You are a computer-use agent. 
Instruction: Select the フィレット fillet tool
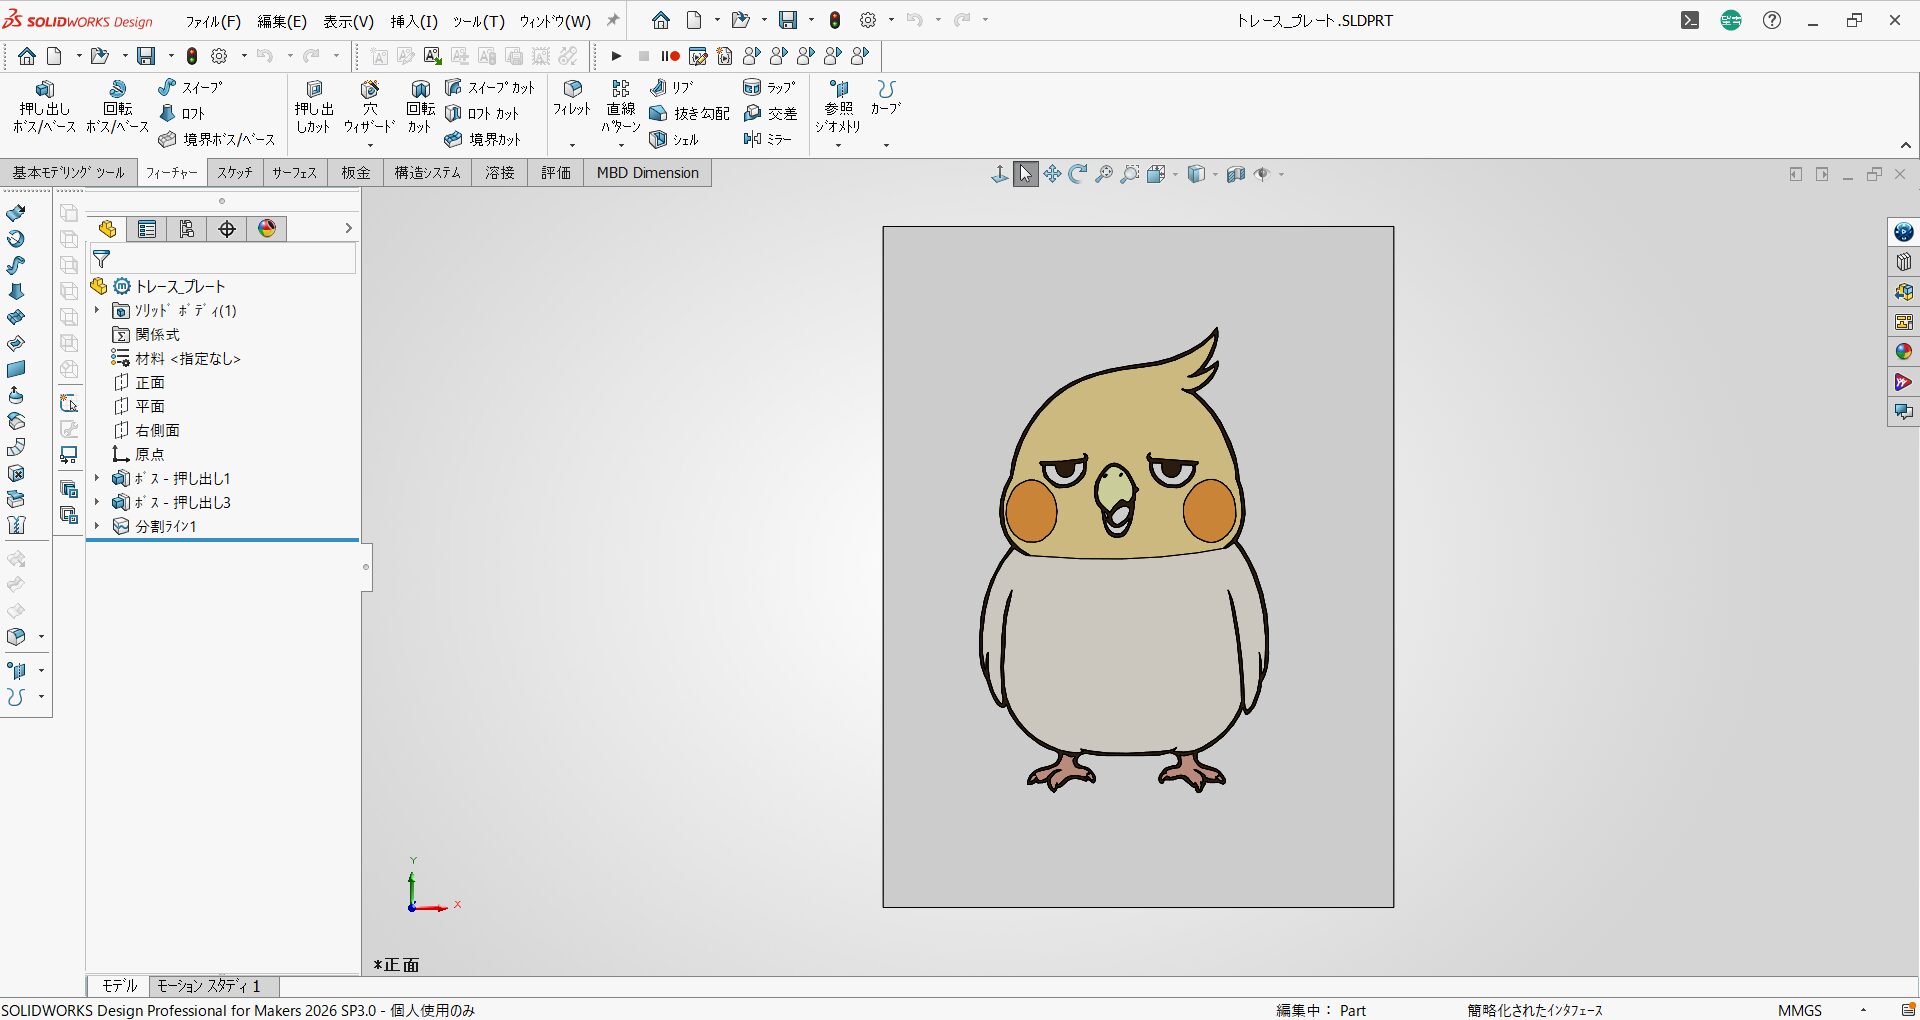point(572,98)
